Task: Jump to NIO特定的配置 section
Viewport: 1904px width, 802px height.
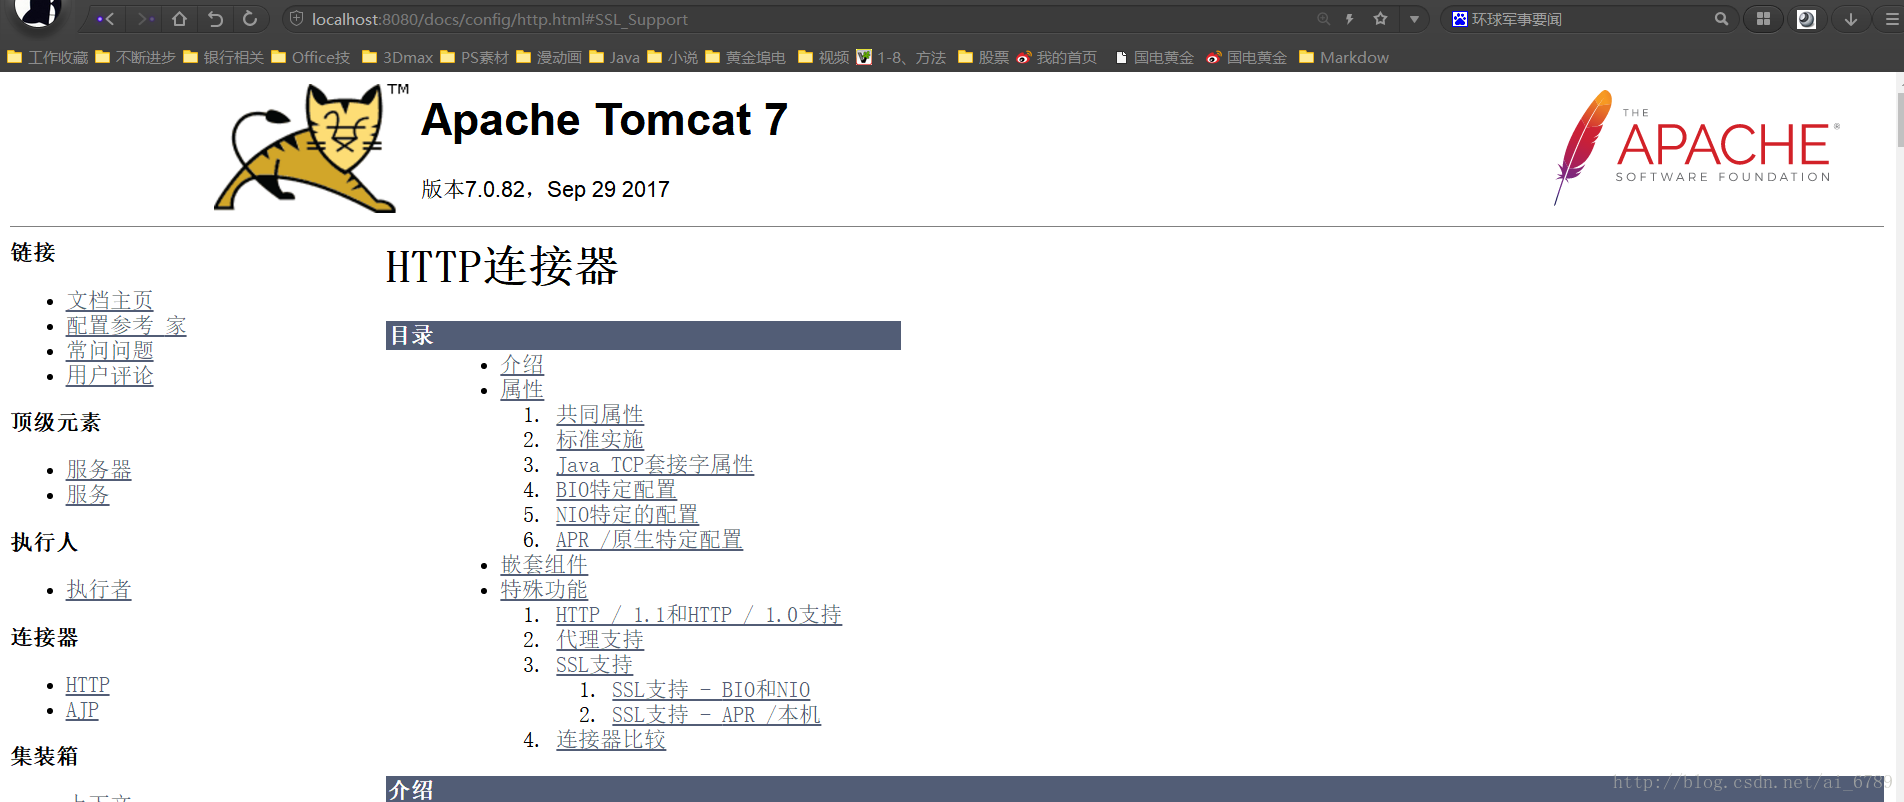Action: click(627, 515)
